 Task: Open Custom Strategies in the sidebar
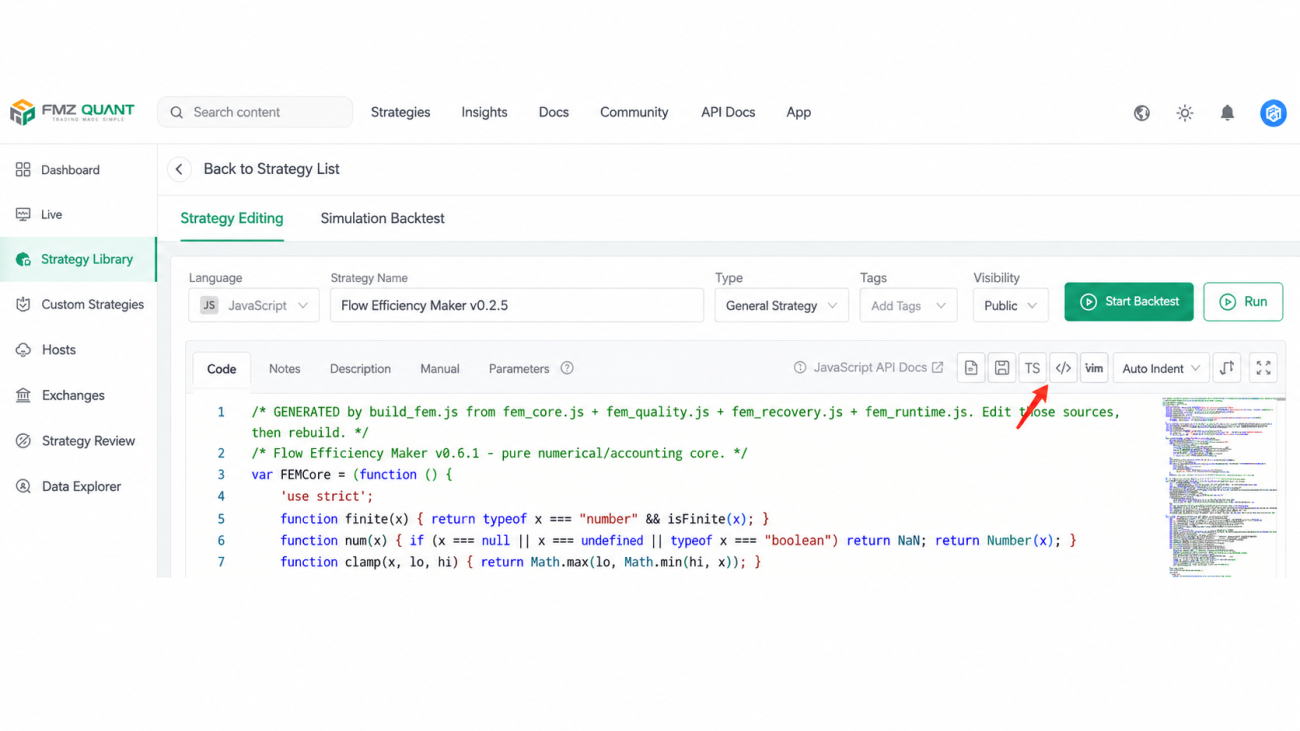point(78,304)
